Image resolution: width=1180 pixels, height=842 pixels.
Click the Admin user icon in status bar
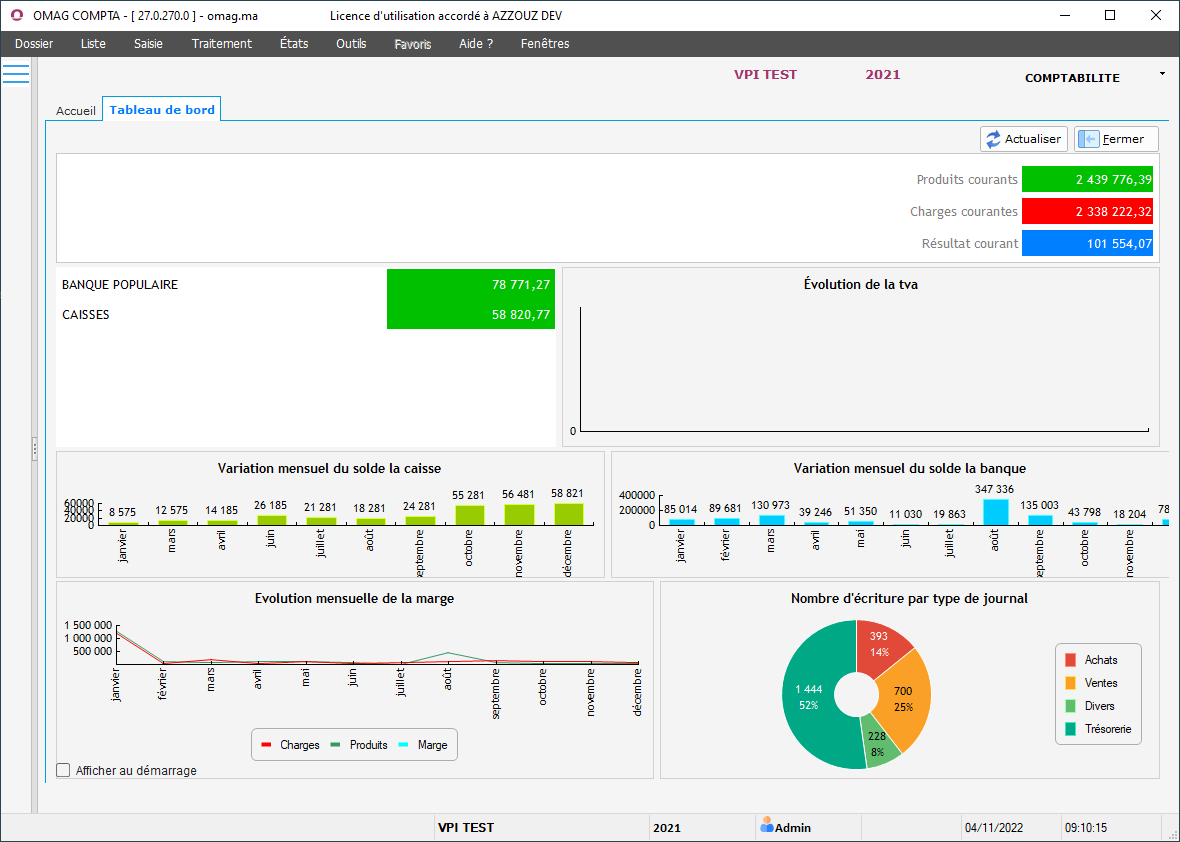click(x=767, y=826)
